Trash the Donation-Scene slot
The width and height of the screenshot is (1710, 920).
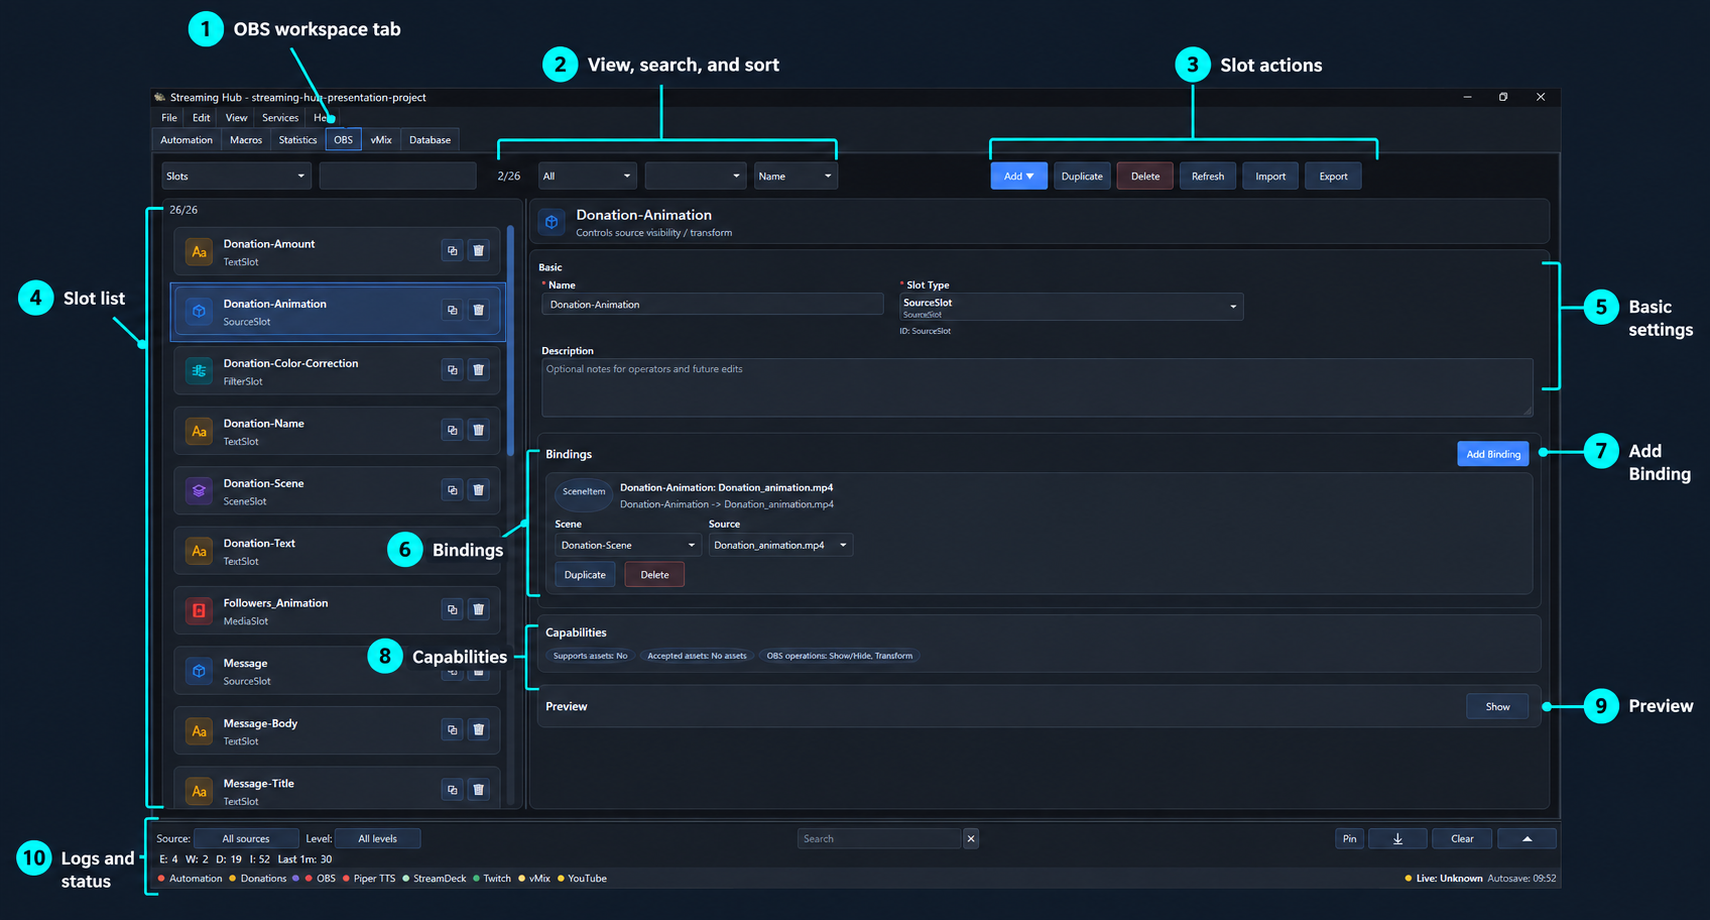[x=479, y=490]
